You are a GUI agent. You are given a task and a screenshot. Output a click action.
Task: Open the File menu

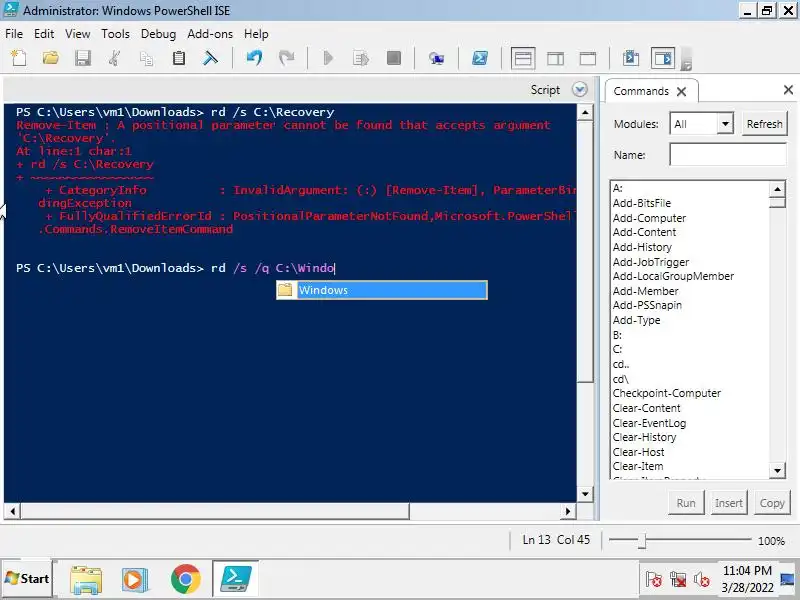[x=14, y=34]
